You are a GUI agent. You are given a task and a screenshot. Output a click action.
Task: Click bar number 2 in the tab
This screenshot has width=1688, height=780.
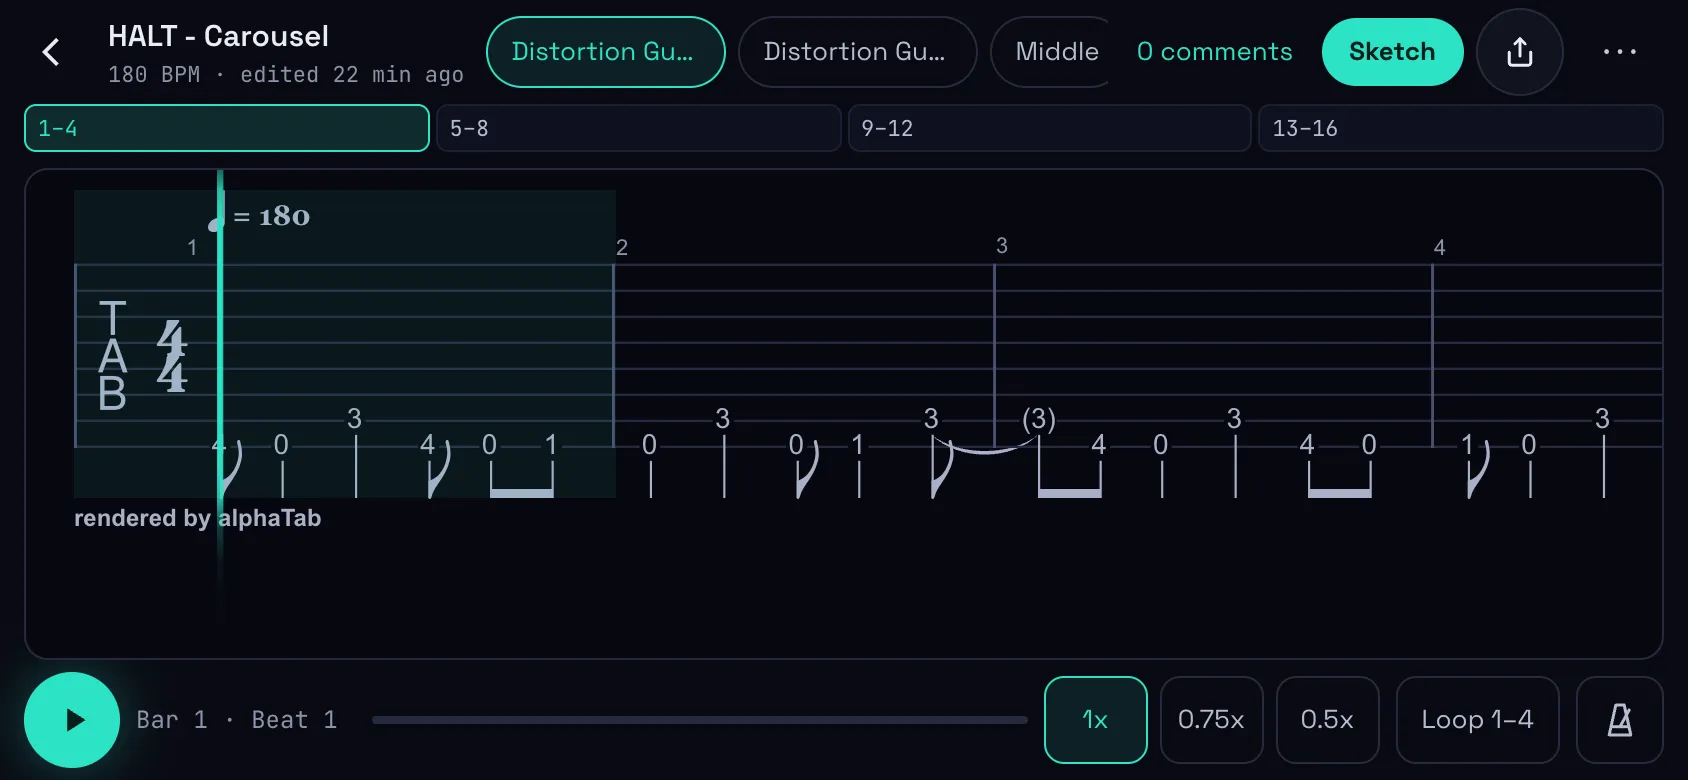pos(622,247)
